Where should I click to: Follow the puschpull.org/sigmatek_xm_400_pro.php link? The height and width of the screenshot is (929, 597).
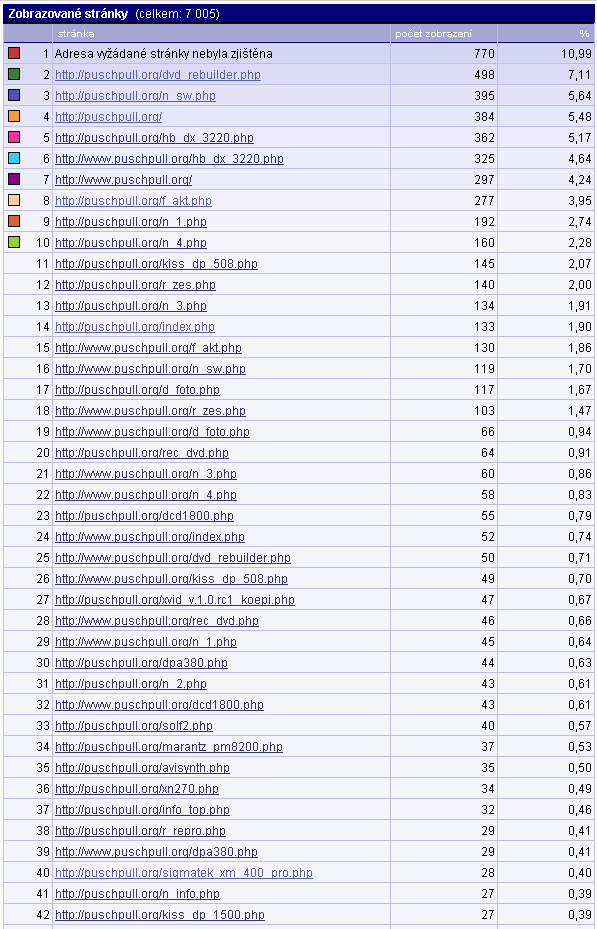(x=184, y=873)
